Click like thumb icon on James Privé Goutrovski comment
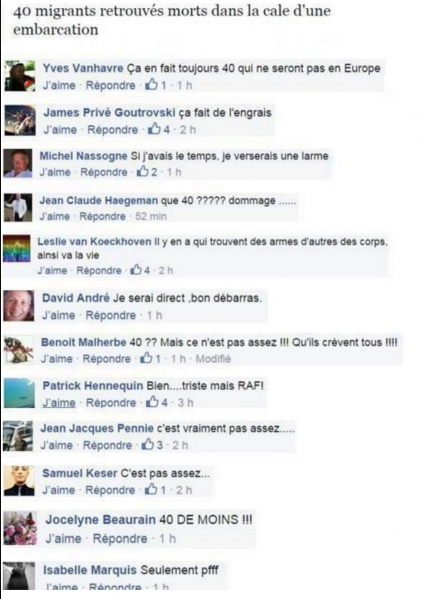Screen dimensions: 422x599 coord(154,129)
